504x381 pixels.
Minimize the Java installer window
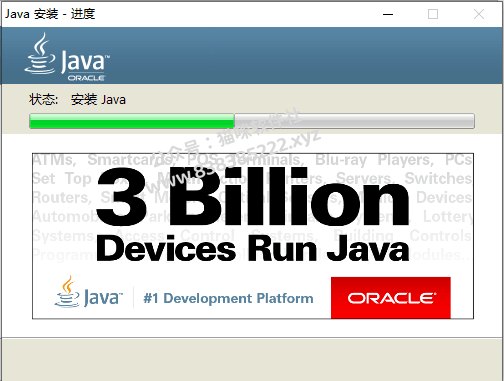pyautogui.click(x=388, y=14)
